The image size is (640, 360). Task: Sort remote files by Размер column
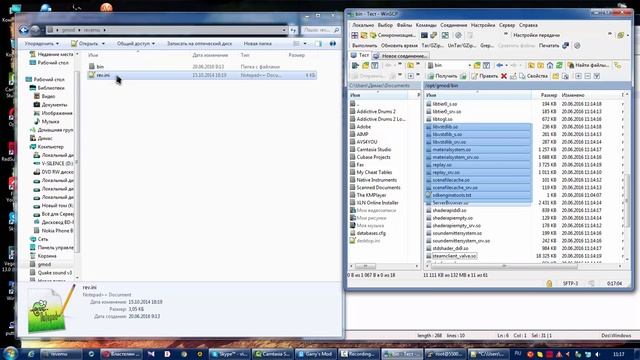[549, 95]
